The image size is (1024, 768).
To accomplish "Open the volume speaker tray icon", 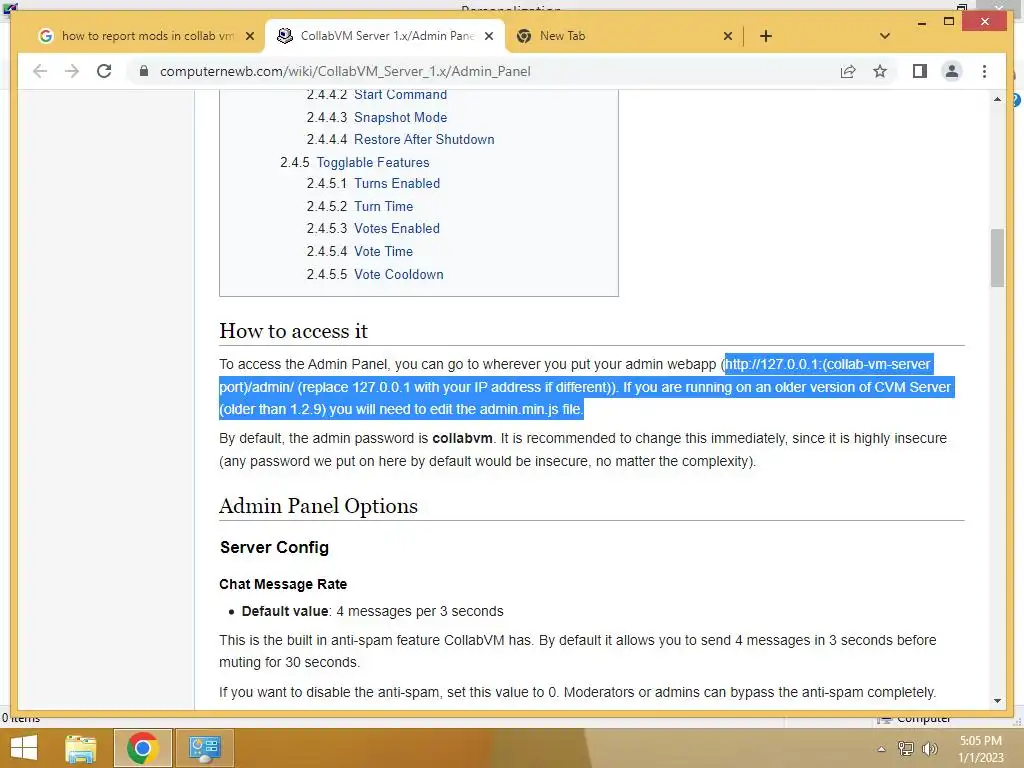I will [929, 749].
